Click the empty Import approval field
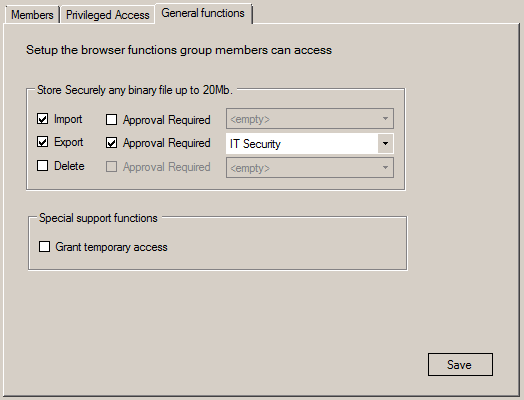This screenshot has width=524, height=400. point(310,119)
